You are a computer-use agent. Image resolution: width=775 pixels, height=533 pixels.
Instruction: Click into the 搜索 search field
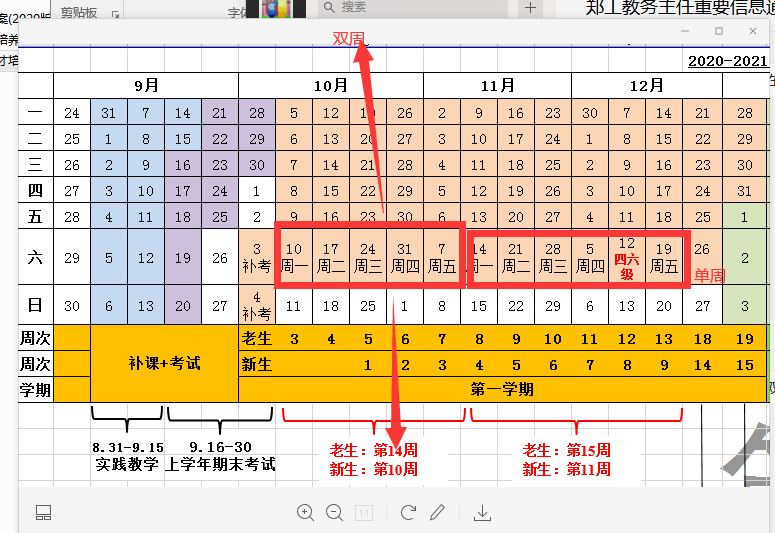click(420, 7)
